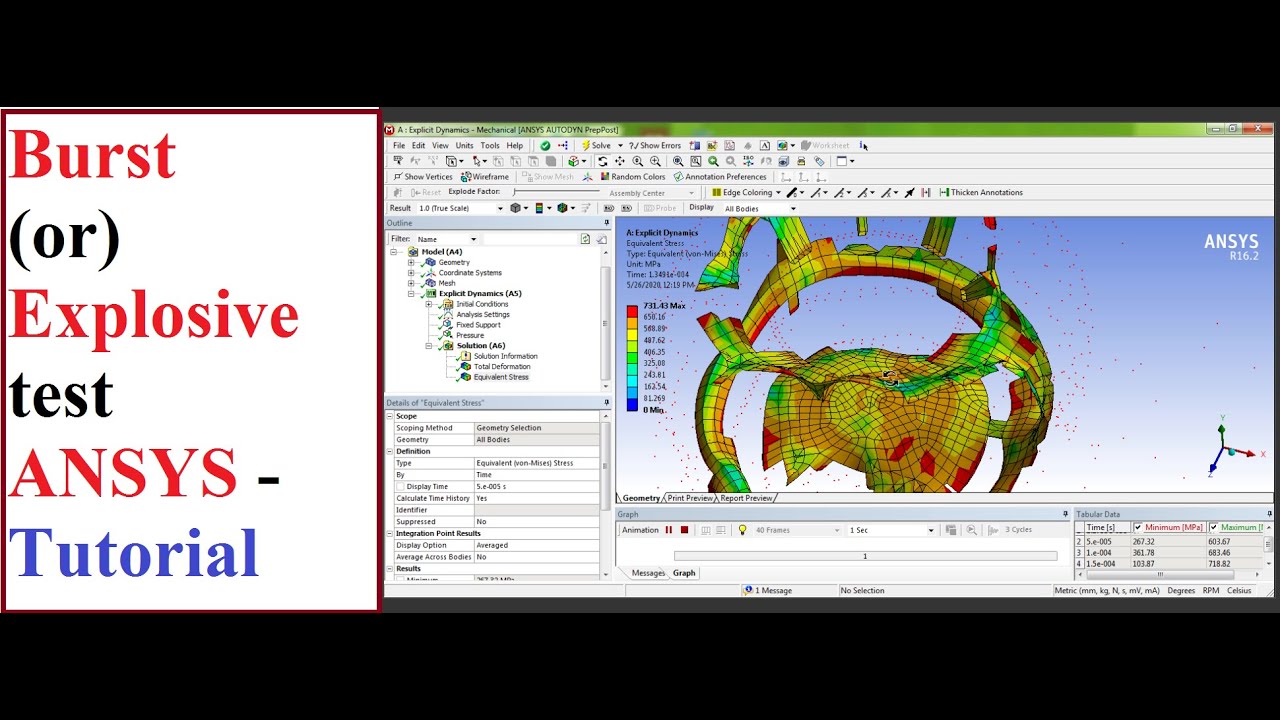
Task: Click the Outline filter text field
Action: [x=531, y=239]
